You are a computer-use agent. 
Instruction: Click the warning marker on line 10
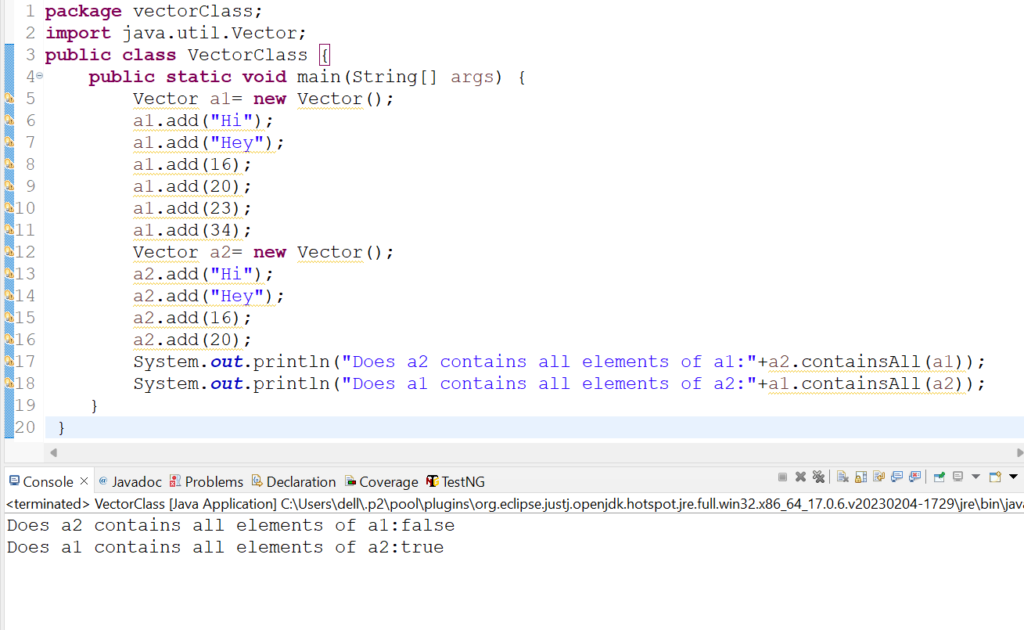[x=9, y=208]
